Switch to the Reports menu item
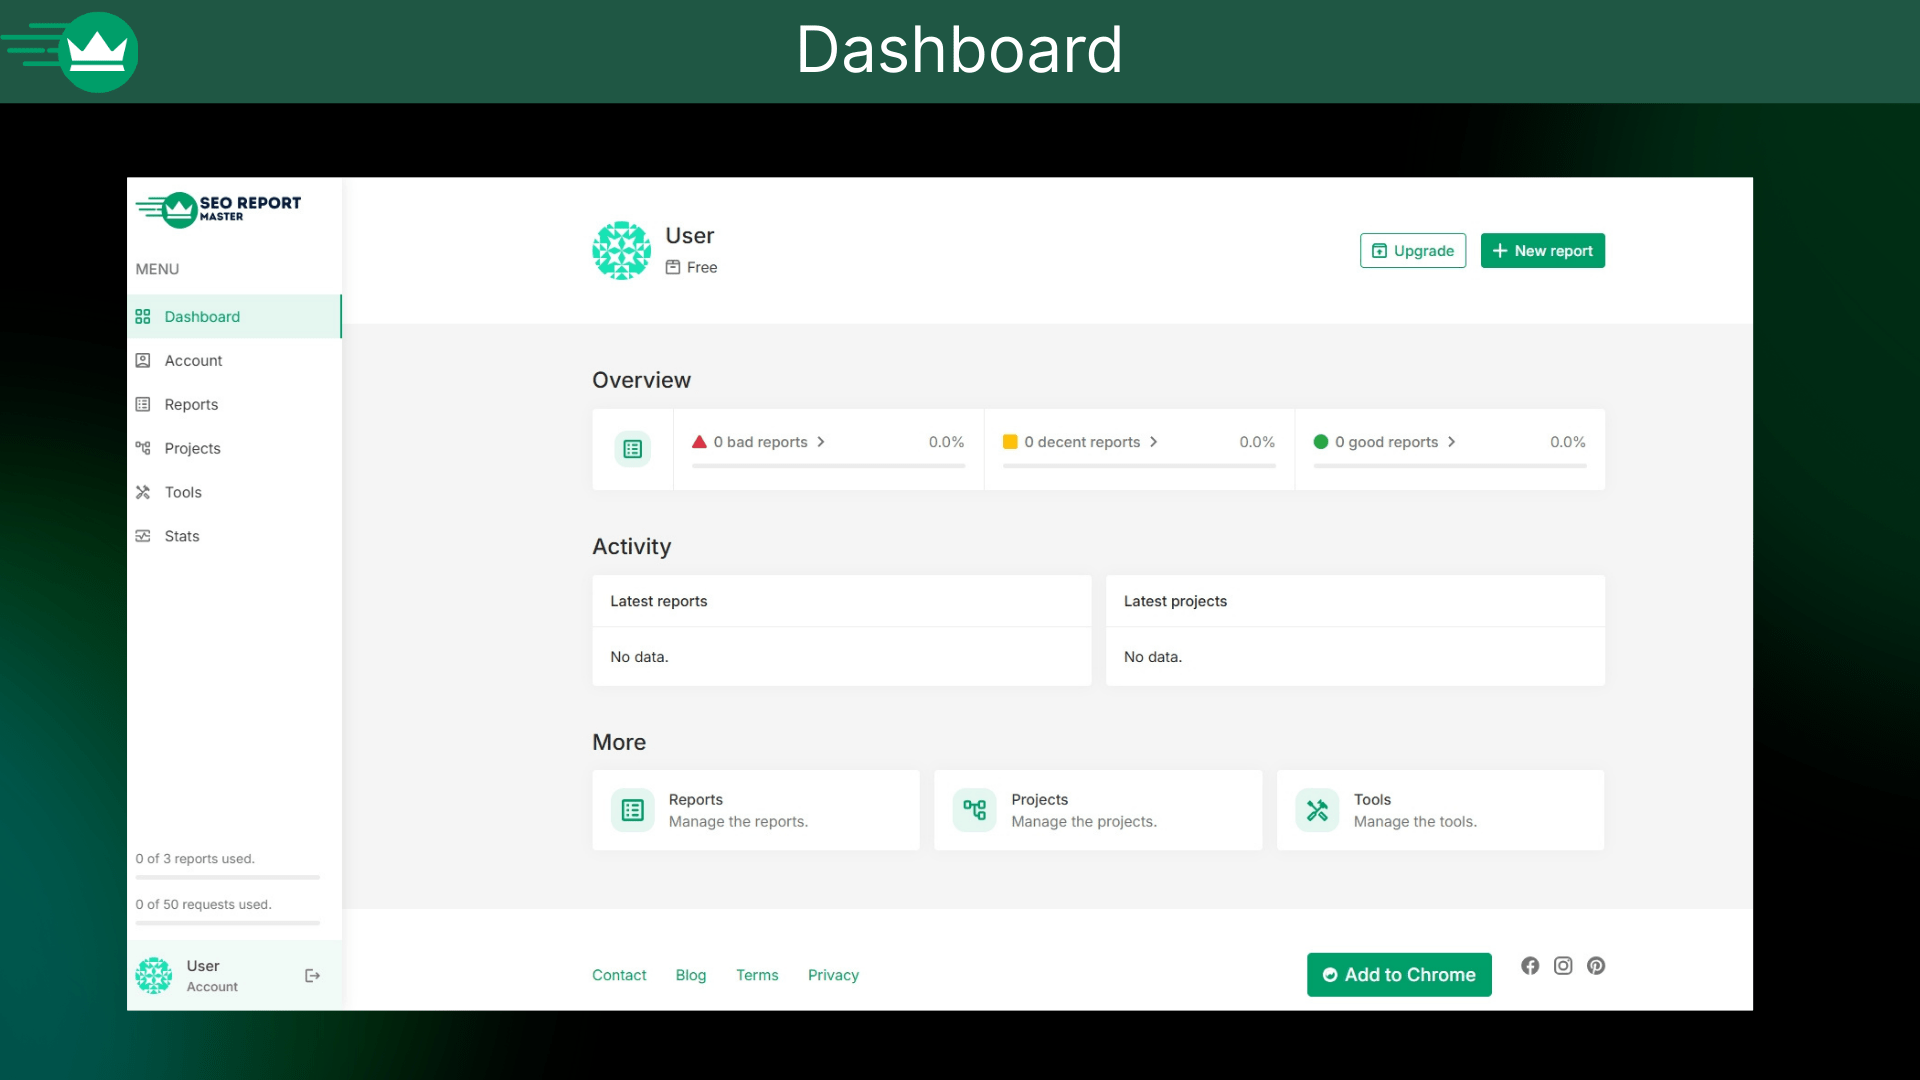The height and width of the screenshot is (1080, 1920). click(x=191, y=404)
